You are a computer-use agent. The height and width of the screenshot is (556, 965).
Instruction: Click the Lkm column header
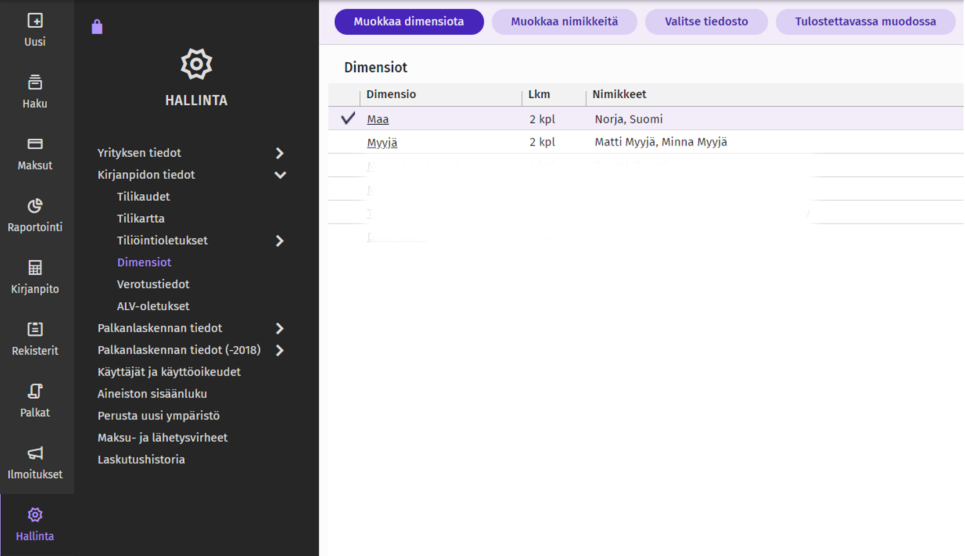(539, 94)
